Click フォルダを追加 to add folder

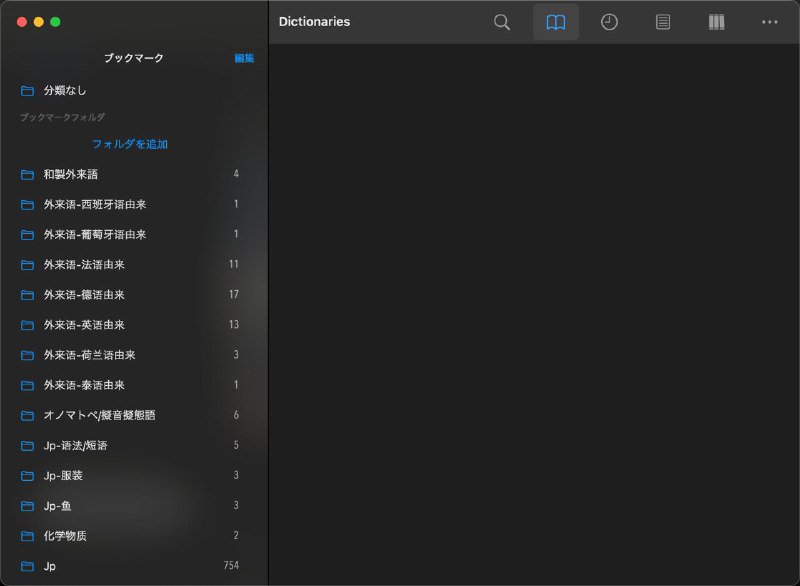tap(130, 144)
